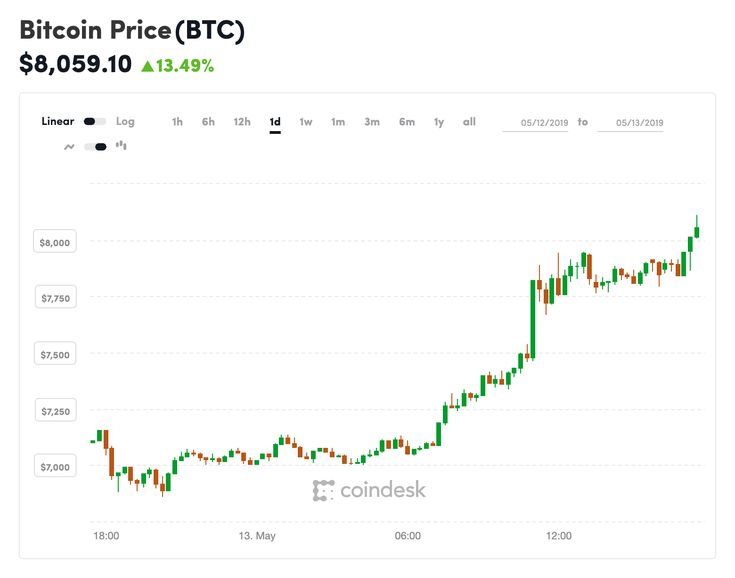Screen dimensions: 735x578
Task: Click the green price-up arrow indicator
Action: click(147, 66)
